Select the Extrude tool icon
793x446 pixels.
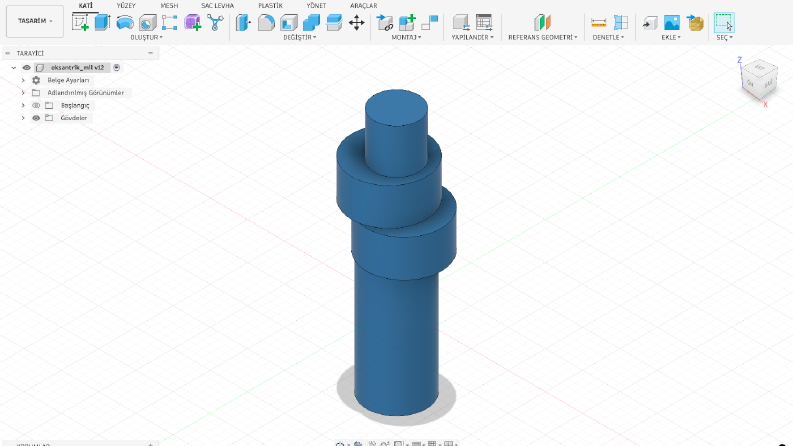(103, 22)
